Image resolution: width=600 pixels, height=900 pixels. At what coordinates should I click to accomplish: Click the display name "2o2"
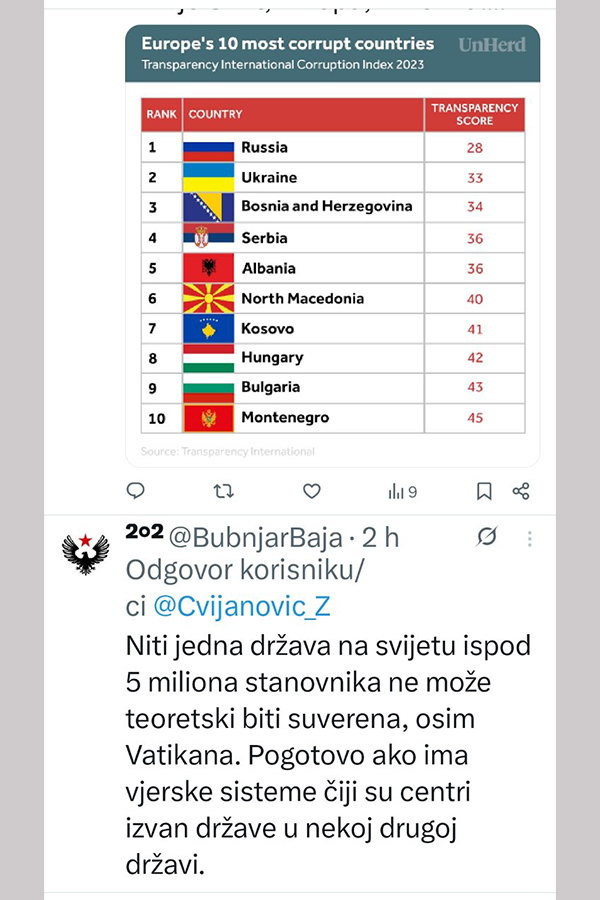143,536
